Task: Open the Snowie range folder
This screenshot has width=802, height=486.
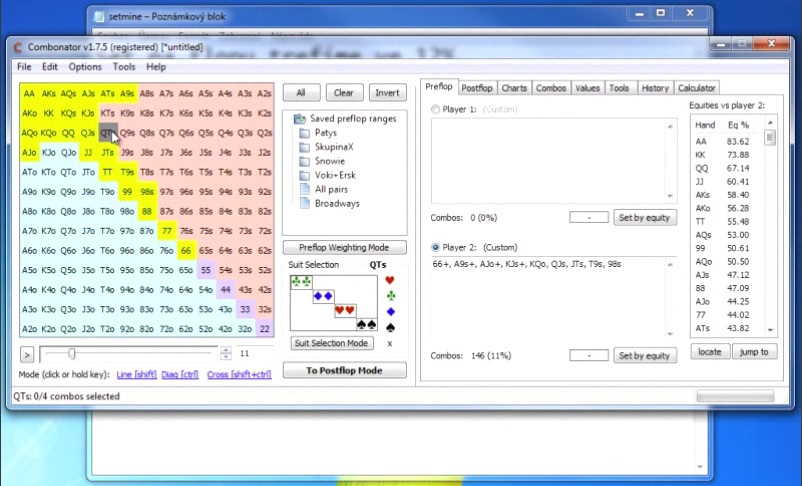Action: coord(322,161)
